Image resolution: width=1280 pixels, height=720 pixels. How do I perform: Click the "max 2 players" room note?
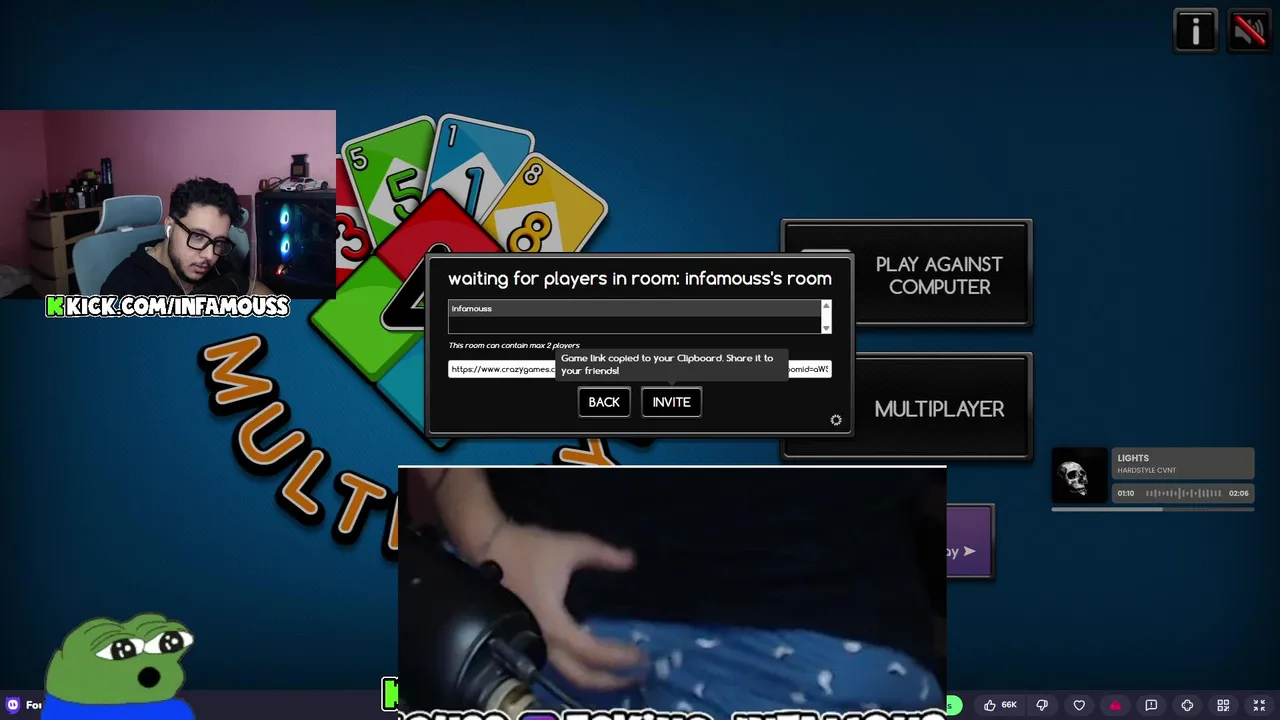(x=514, y=346)
